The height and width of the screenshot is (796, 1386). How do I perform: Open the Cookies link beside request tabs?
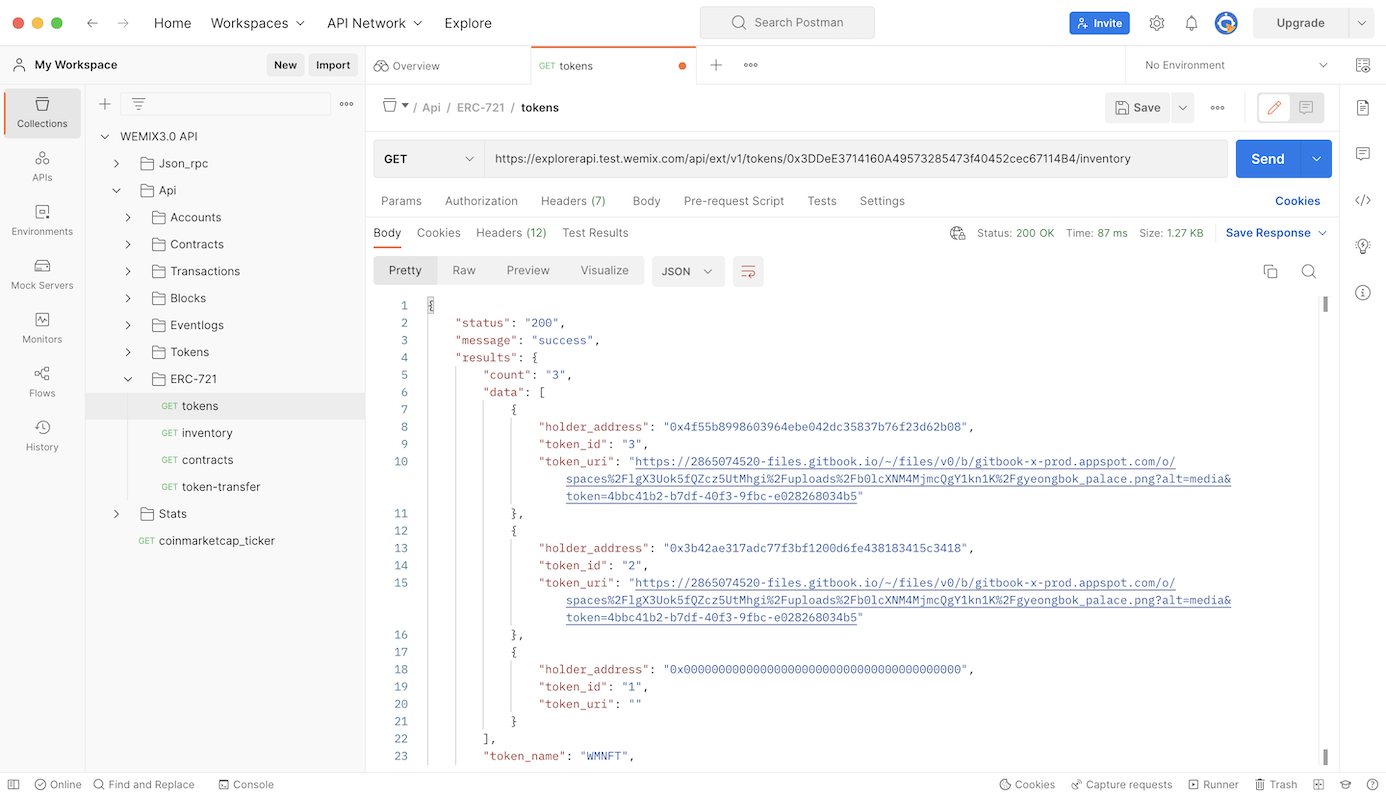tap(1297, 201)
